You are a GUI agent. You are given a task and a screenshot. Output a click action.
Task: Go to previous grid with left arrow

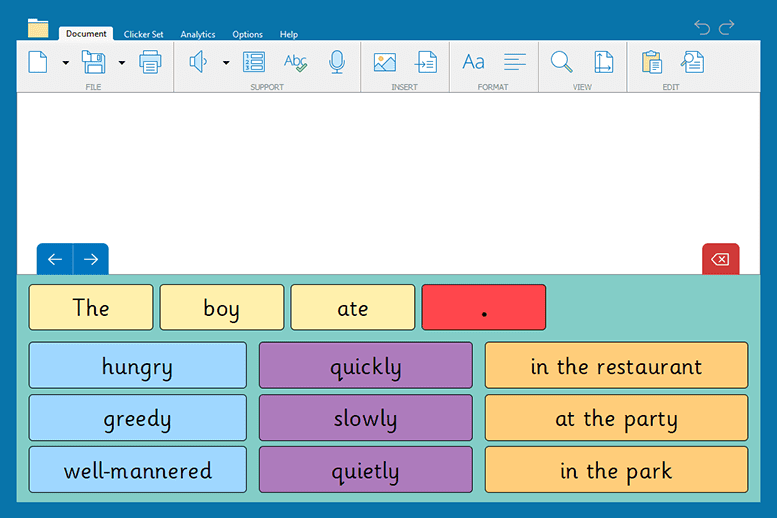(x=55, y=259)
